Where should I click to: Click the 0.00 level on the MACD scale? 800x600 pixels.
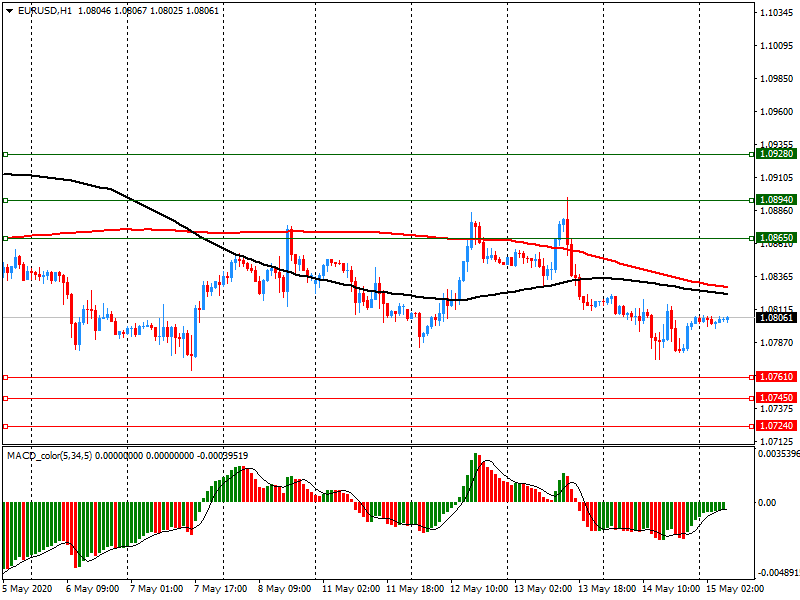766,503
